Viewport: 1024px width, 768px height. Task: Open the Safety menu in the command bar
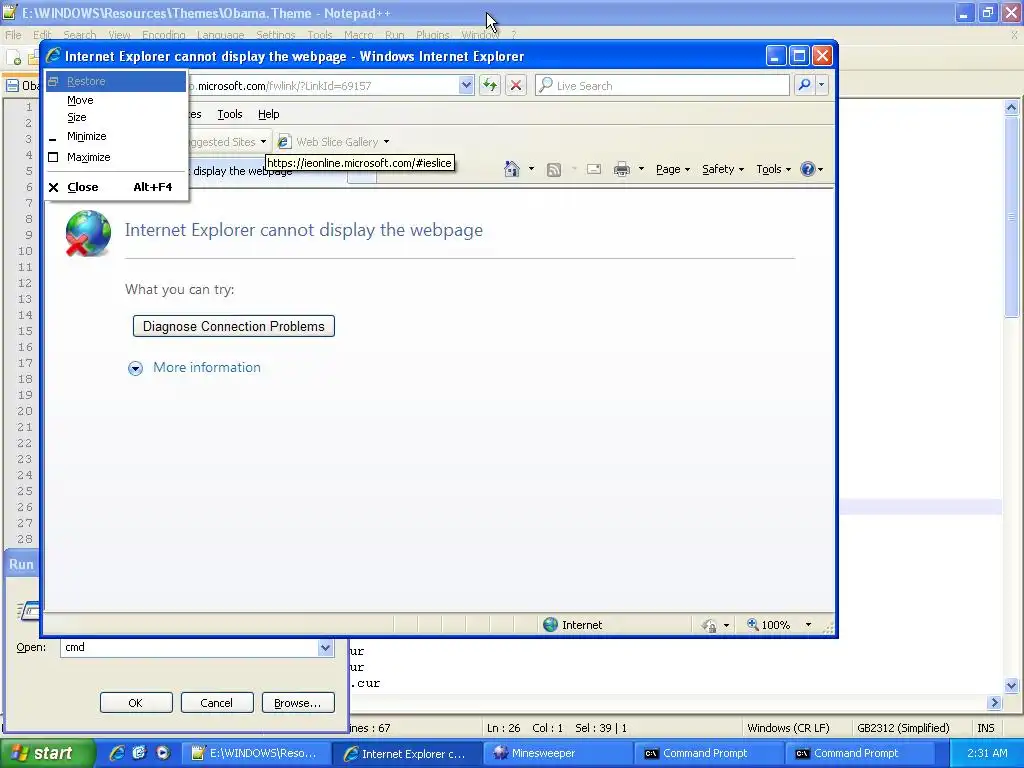tap(723, 169)
